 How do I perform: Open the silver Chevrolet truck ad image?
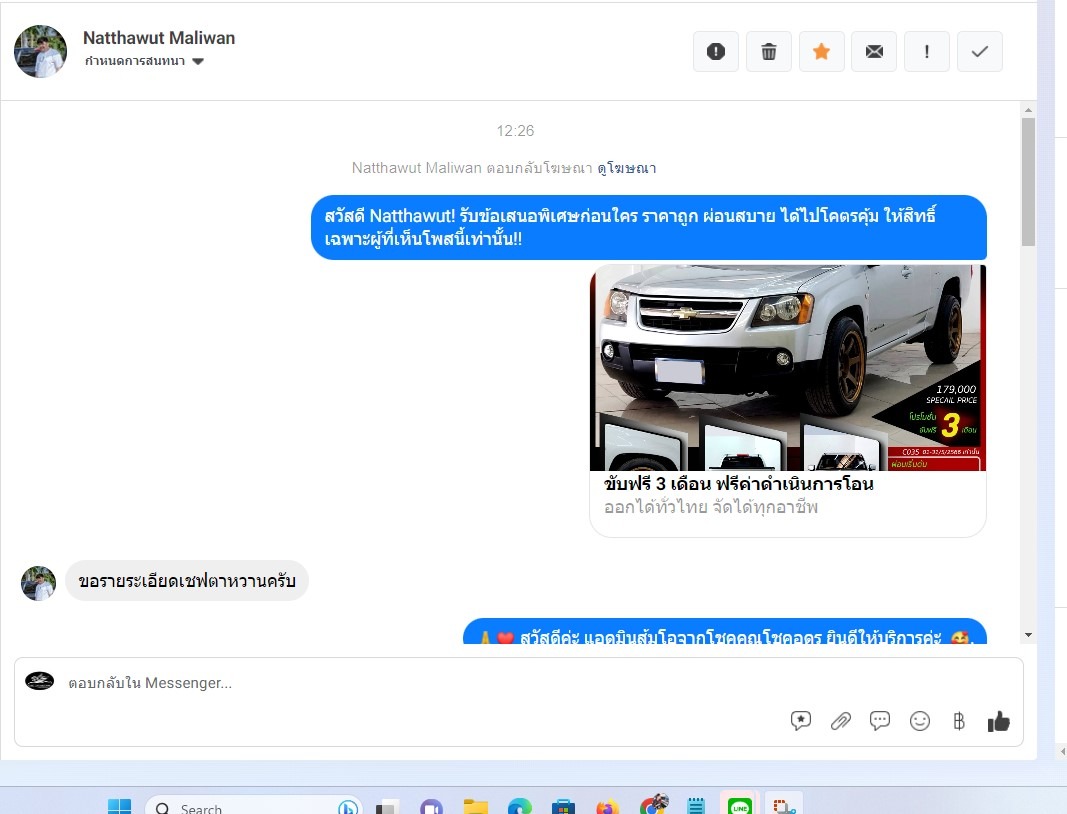(788, 367)
